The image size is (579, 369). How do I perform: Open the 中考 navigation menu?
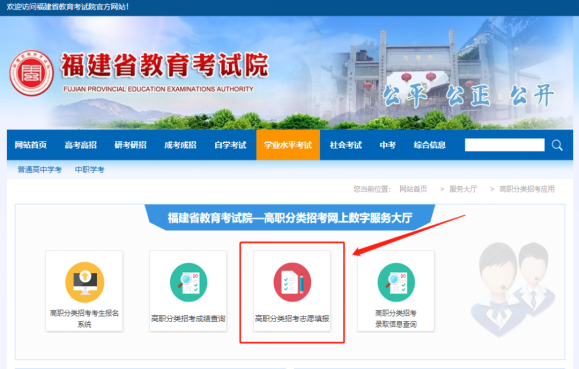tap(388, 145)
